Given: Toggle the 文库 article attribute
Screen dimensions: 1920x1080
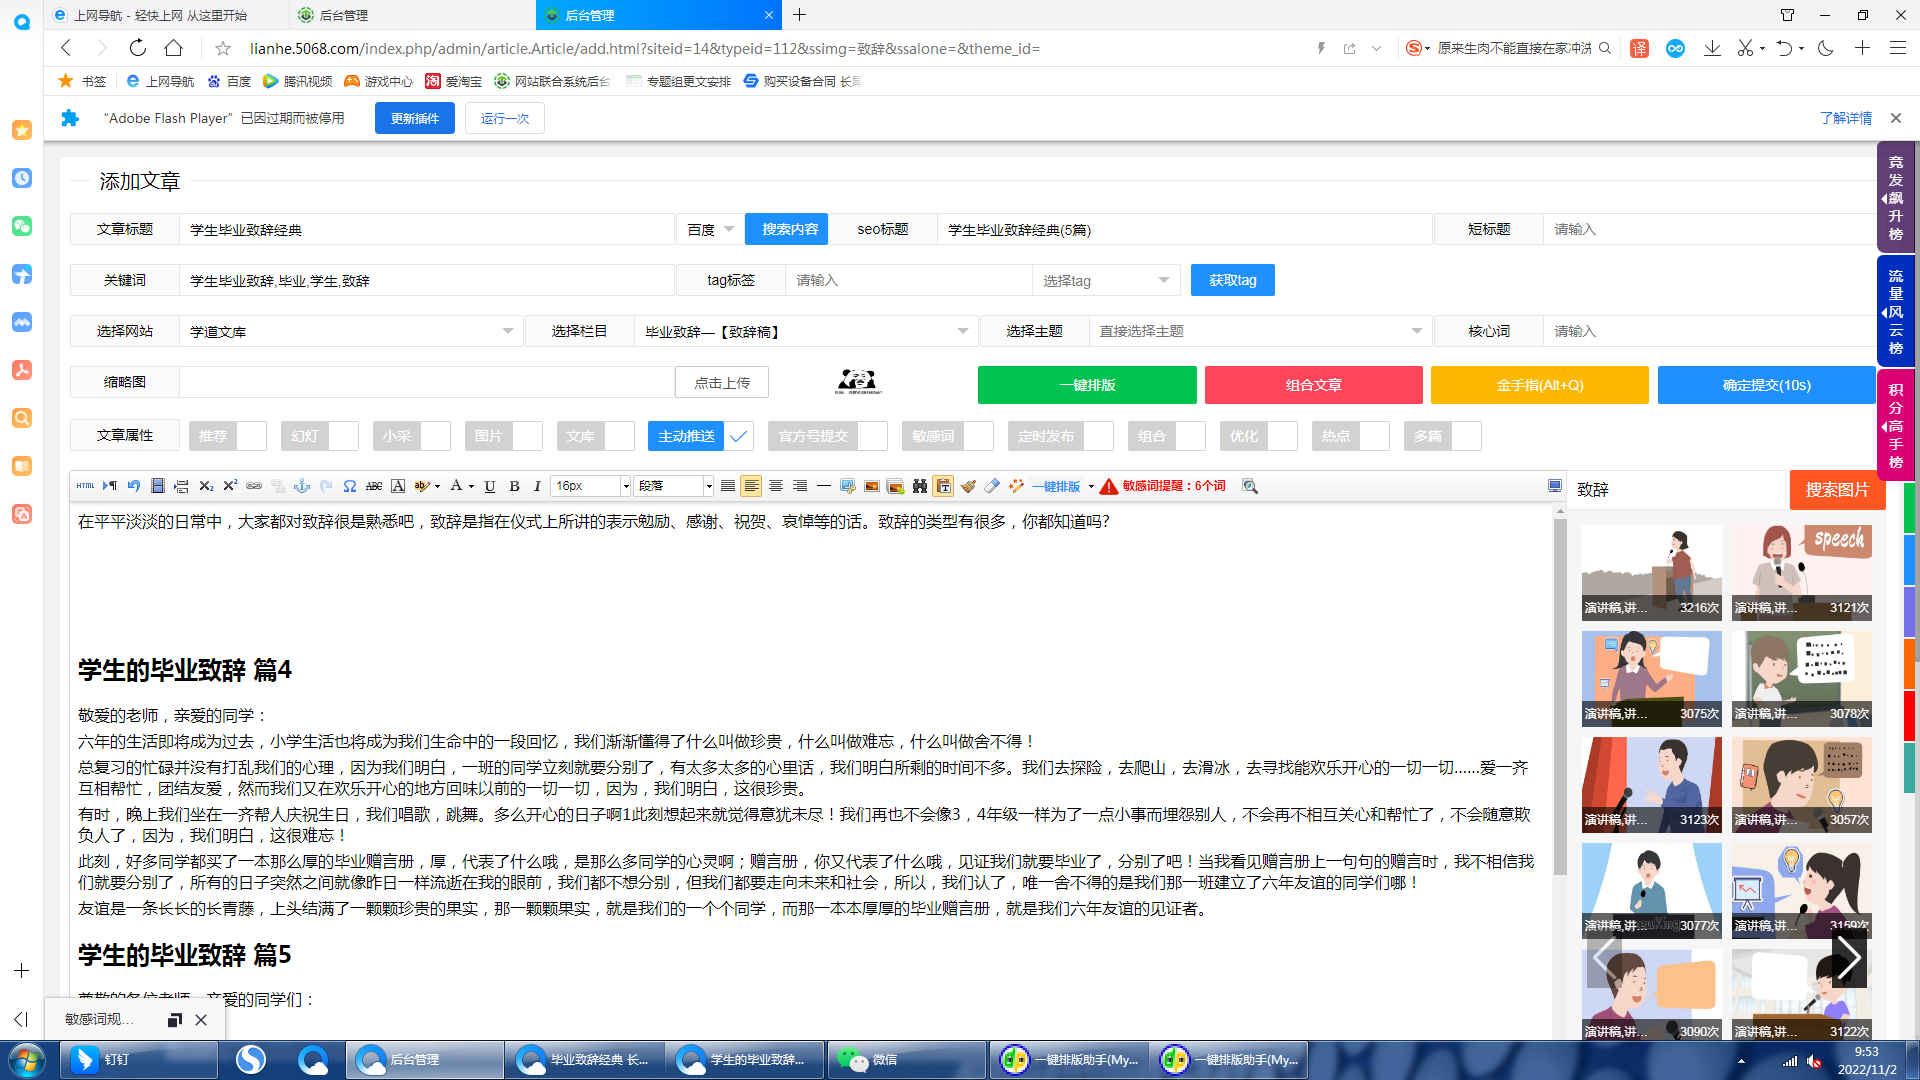Looking at the screenshot, I should [596, 436].
